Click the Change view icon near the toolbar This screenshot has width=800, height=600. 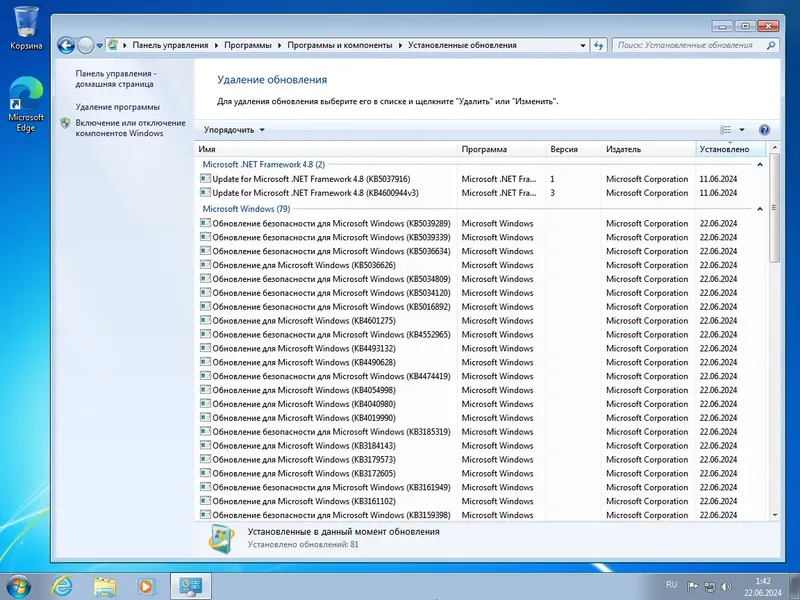[x=725, y=129]
